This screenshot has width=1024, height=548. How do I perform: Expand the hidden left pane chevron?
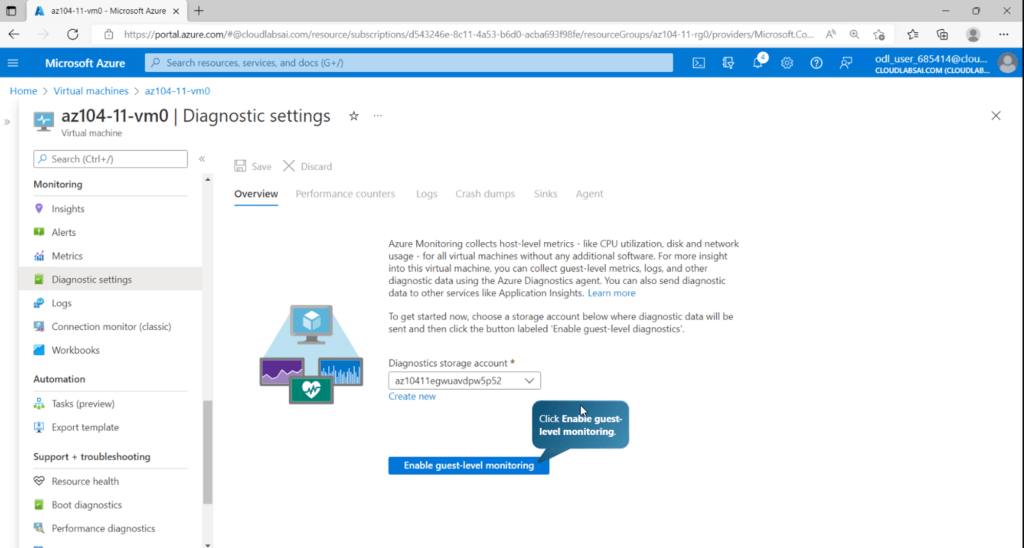pos(7,121)
